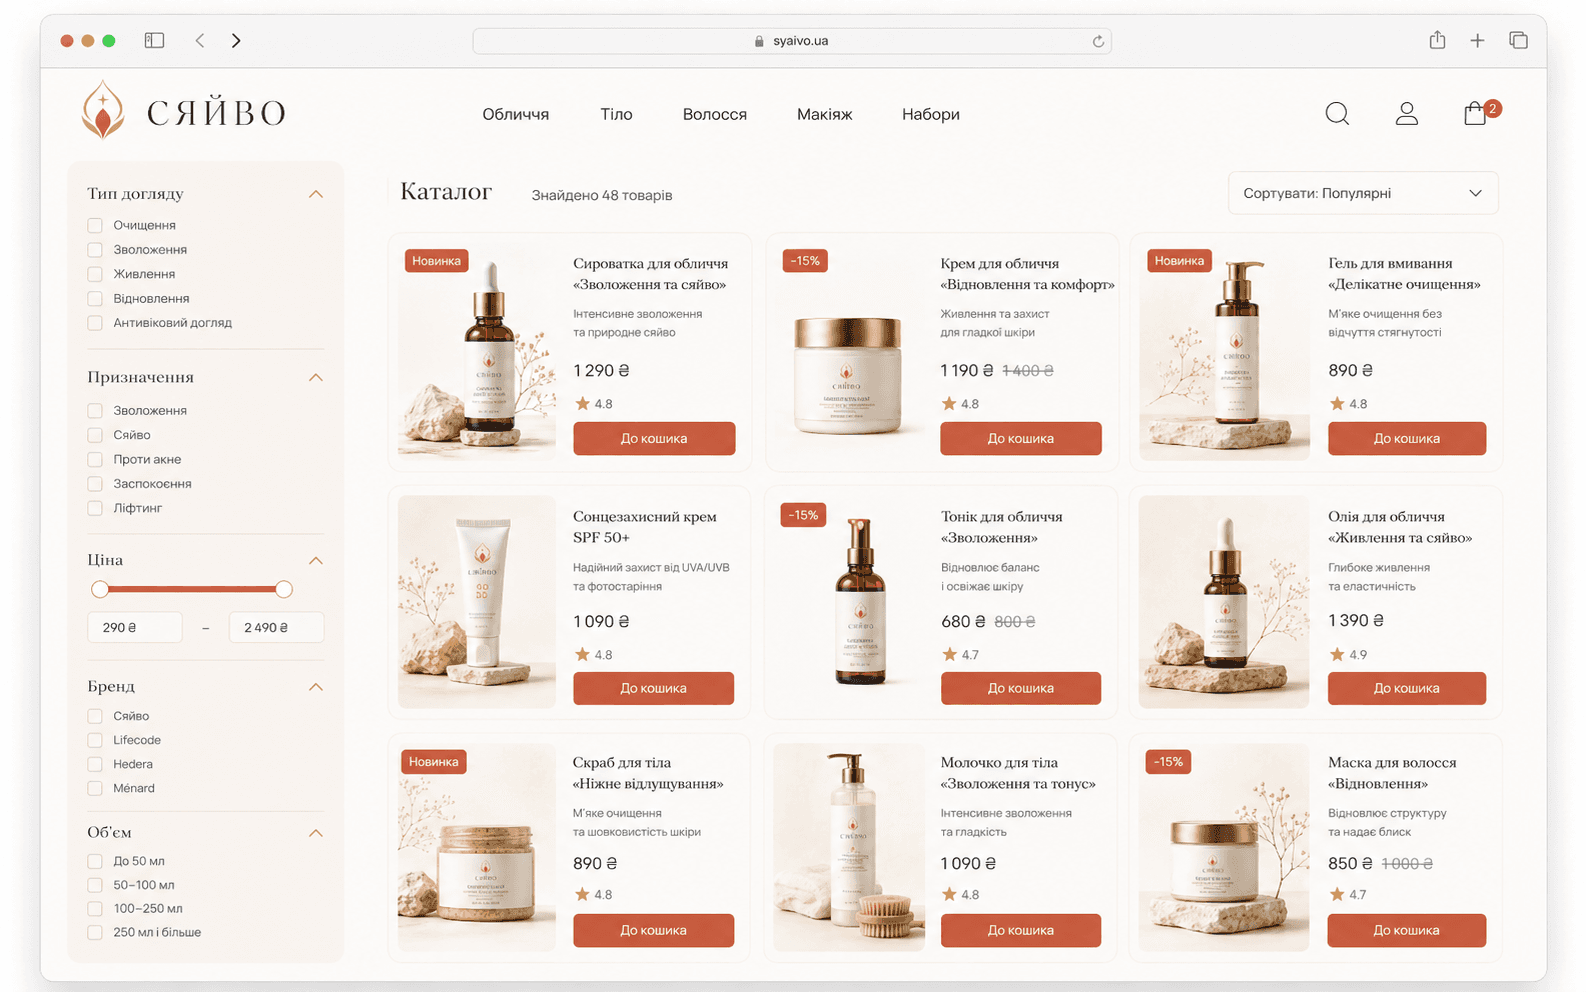Screen dimensions: 1586x992
Task: Click the maximum price slider handle
Action: pyautogui.click(x=284, y=589)
